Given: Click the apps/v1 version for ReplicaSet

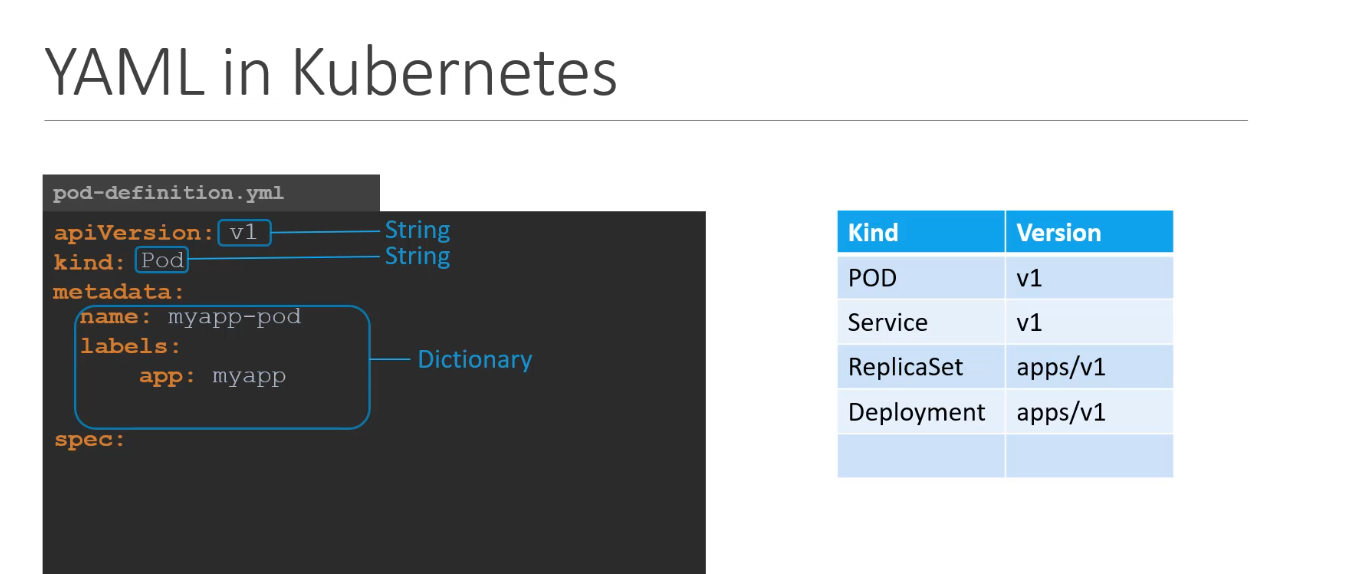Looking at the screenshot, I should pyautogui.click(x=1060, y=367).
